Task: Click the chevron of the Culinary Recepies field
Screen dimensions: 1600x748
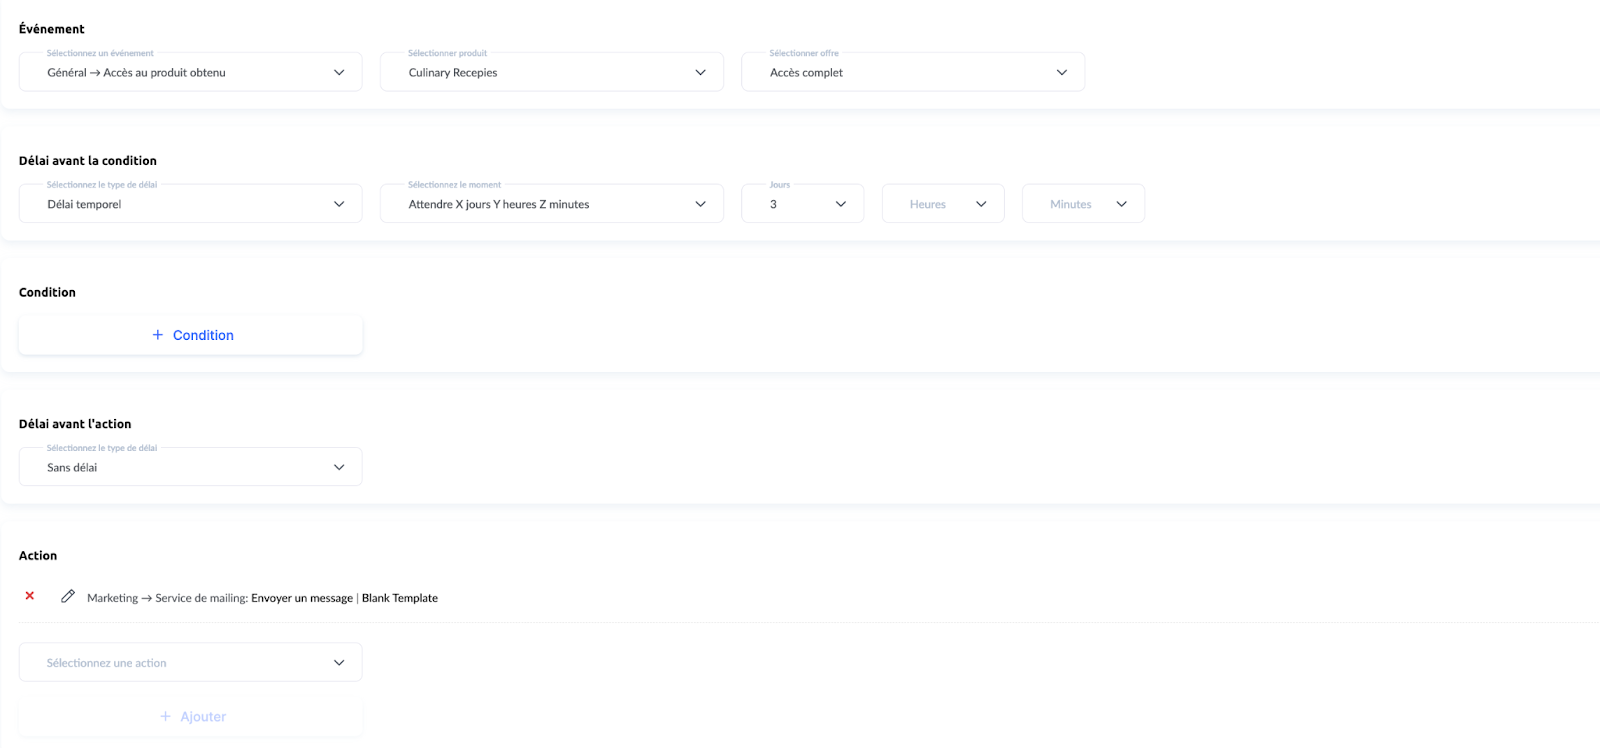Action: [700, 73]
